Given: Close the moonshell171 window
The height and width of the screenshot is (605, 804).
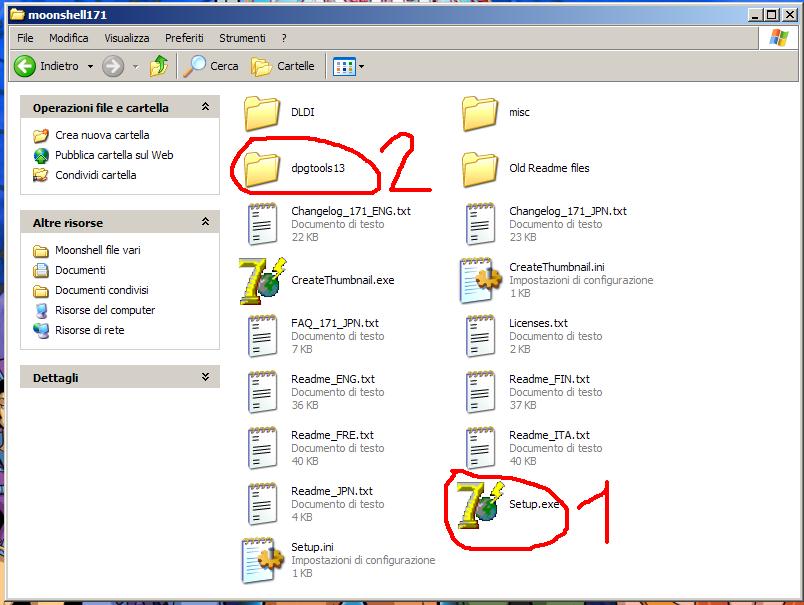Looking at the screenshot, I should tap(790, 15).
